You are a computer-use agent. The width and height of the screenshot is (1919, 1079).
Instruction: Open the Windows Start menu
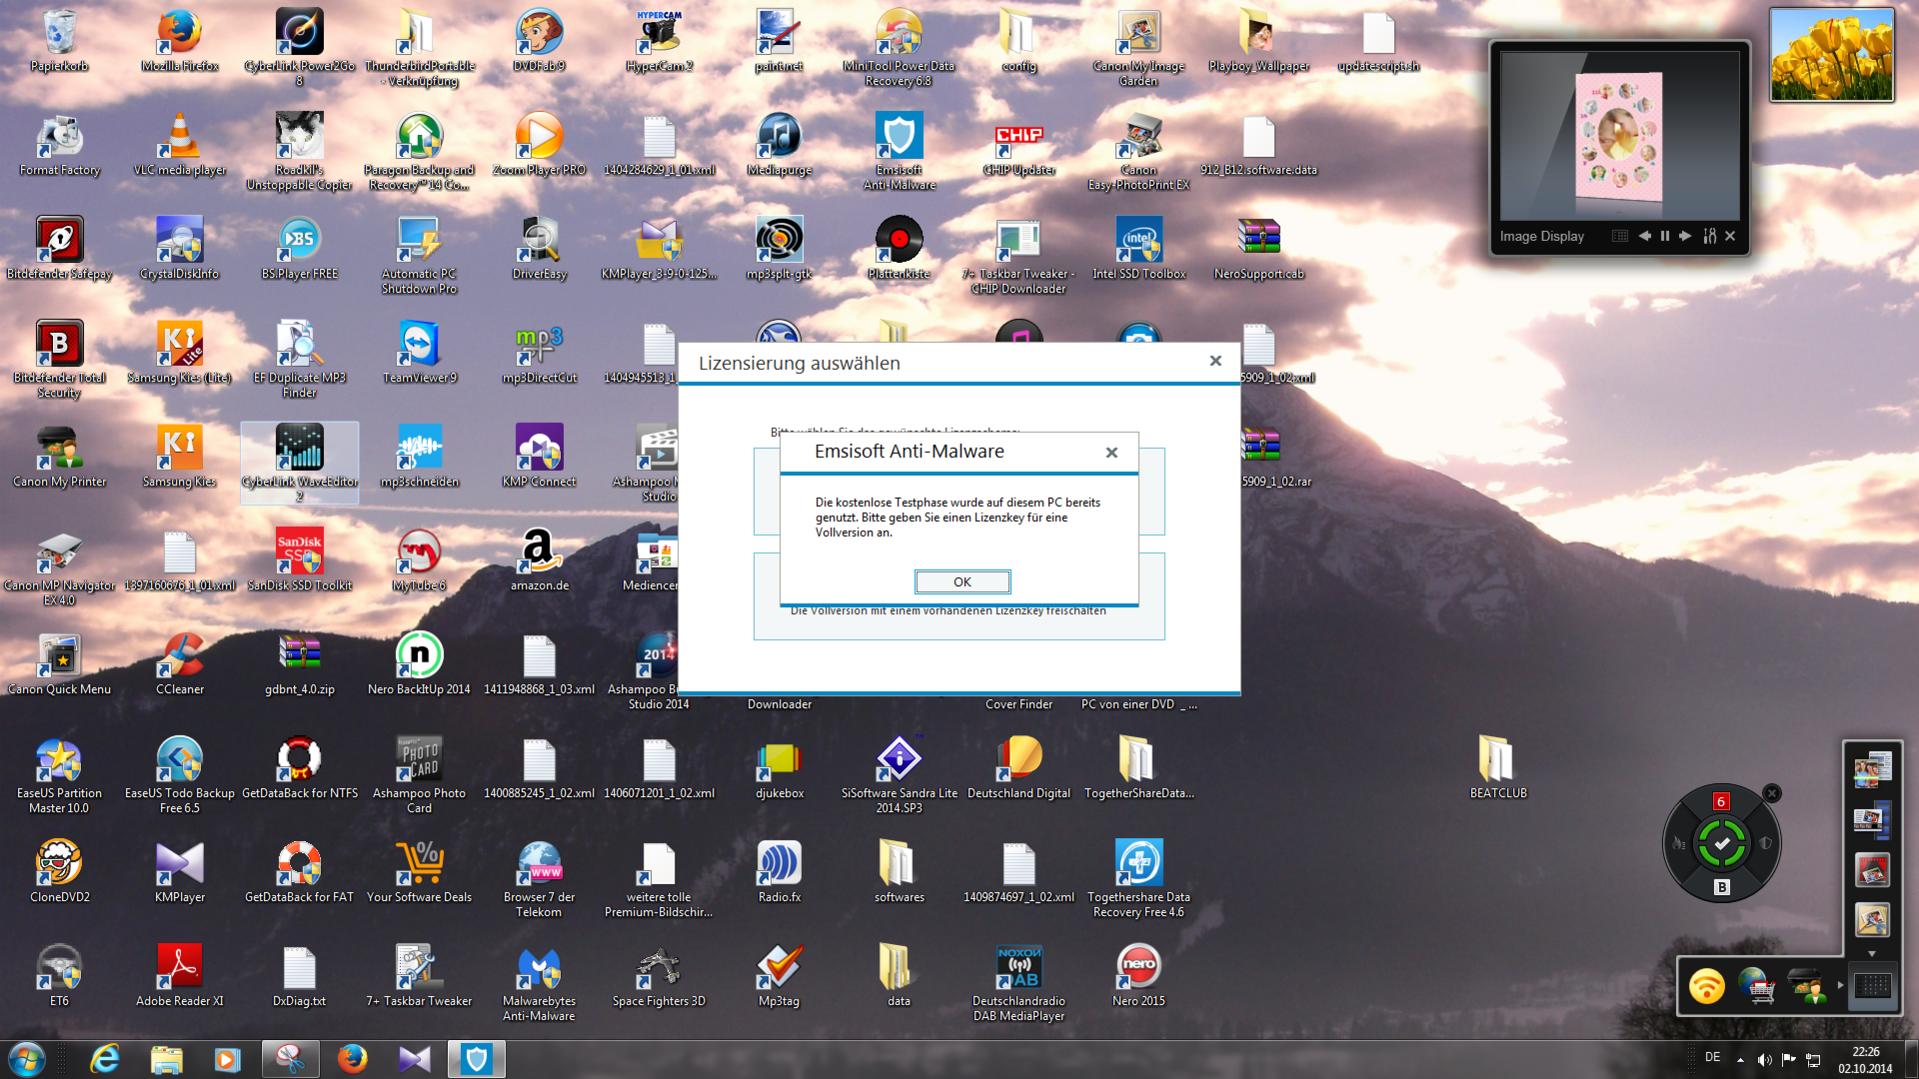pyautogui.click(x=25, y=1059)
